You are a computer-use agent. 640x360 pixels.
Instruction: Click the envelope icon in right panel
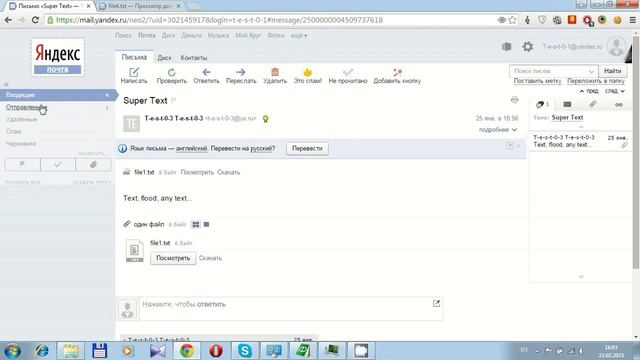[567, 105]
